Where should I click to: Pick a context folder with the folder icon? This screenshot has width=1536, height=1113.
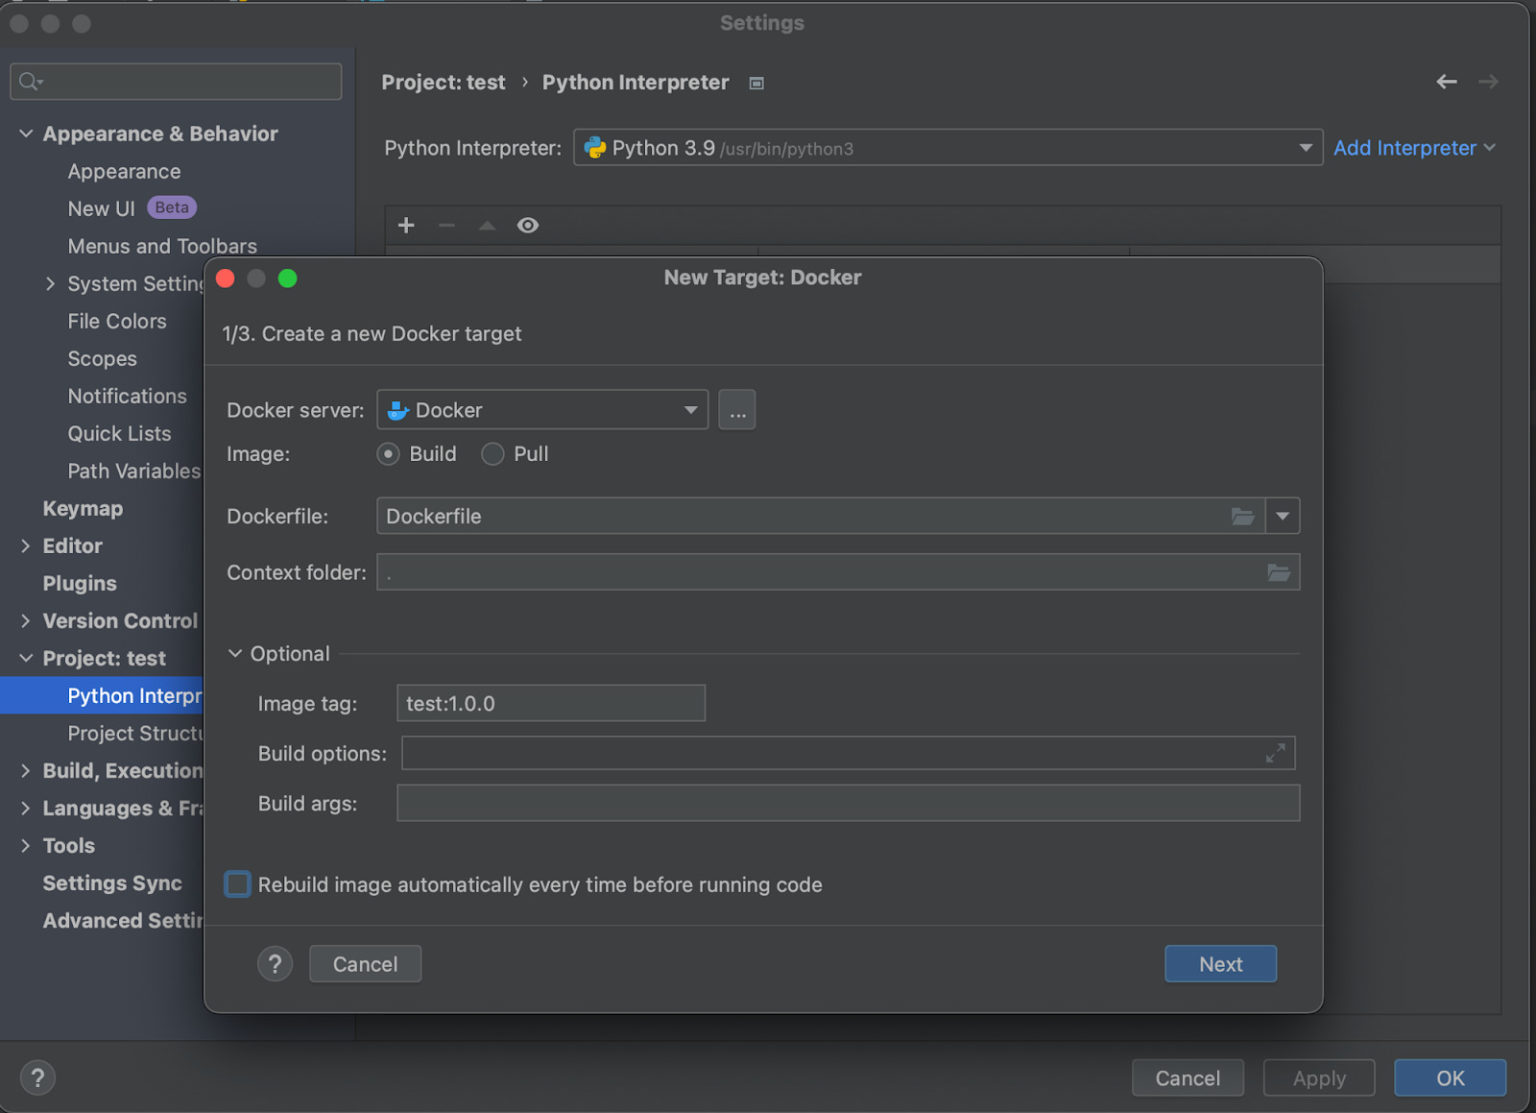click(x=1279, y=572)
